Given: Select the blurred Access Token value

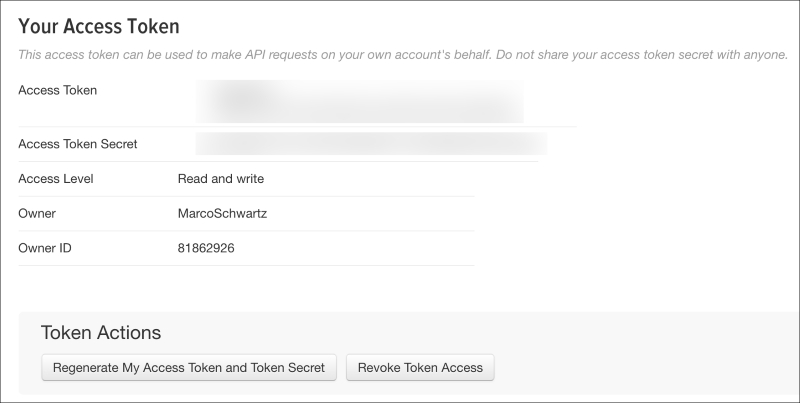Looking at the screenshot, I should point(360,101).
